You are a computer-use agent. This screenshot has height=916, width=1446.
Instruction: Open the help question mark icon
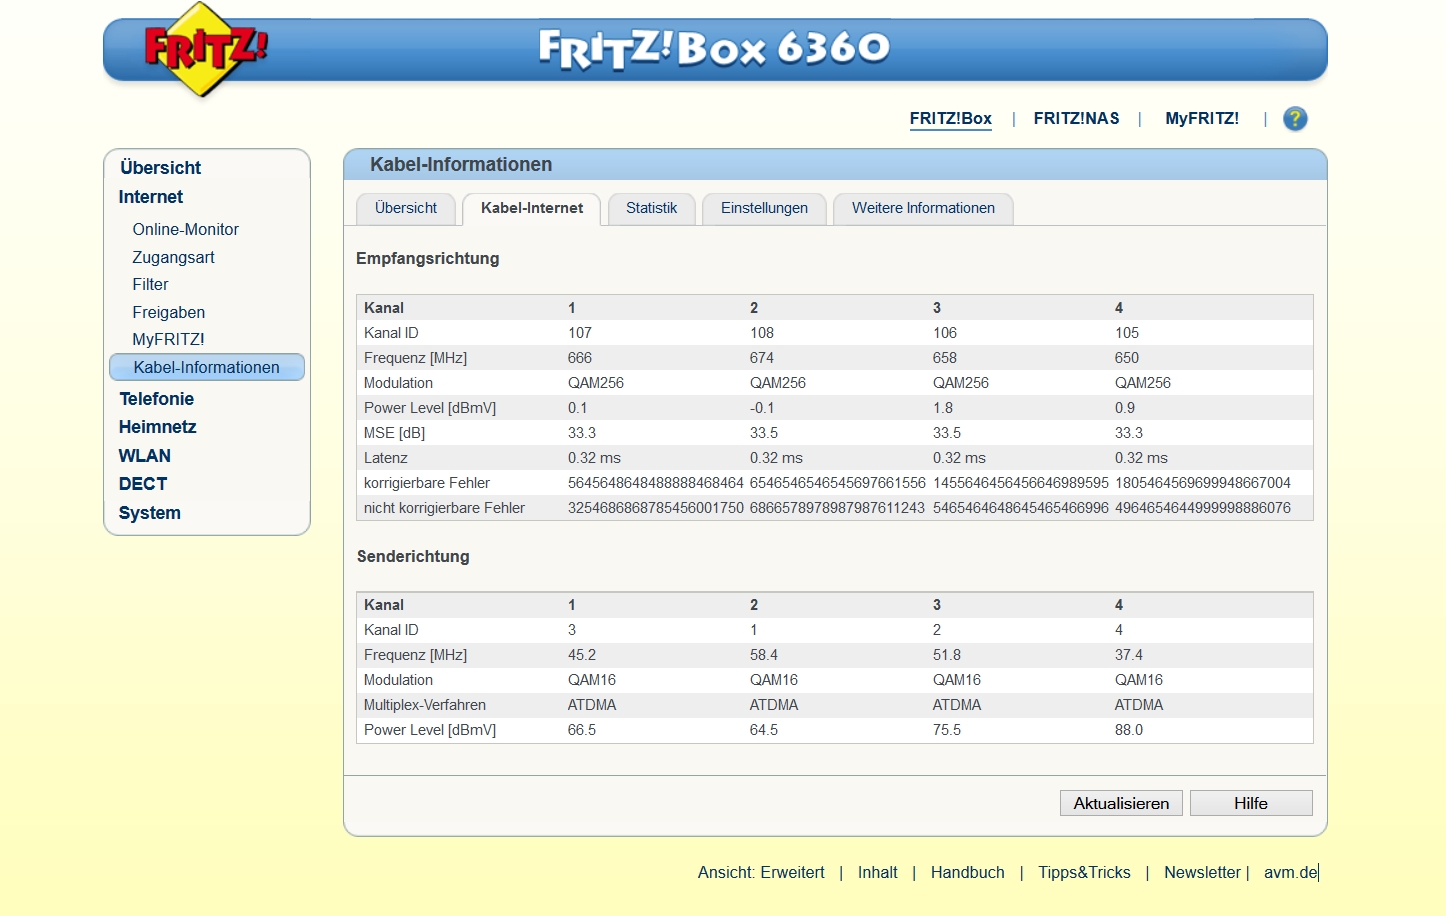tap(1295, 119)
